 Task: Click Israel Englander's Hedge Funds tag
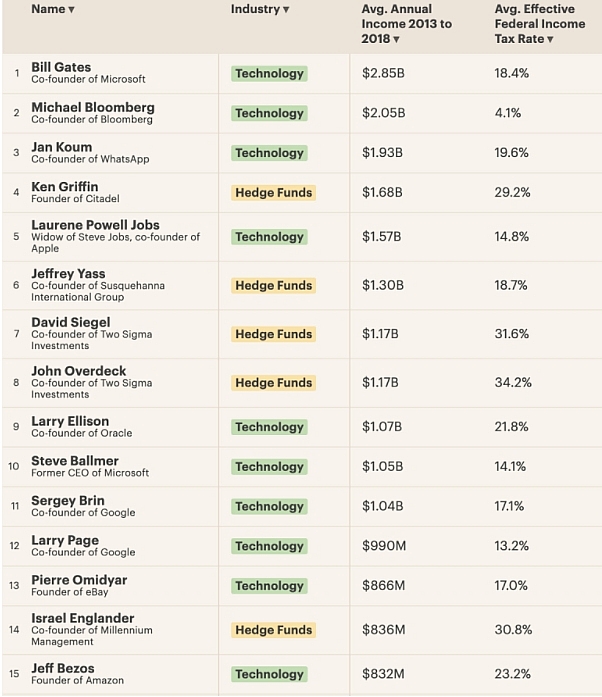[273, 630]
